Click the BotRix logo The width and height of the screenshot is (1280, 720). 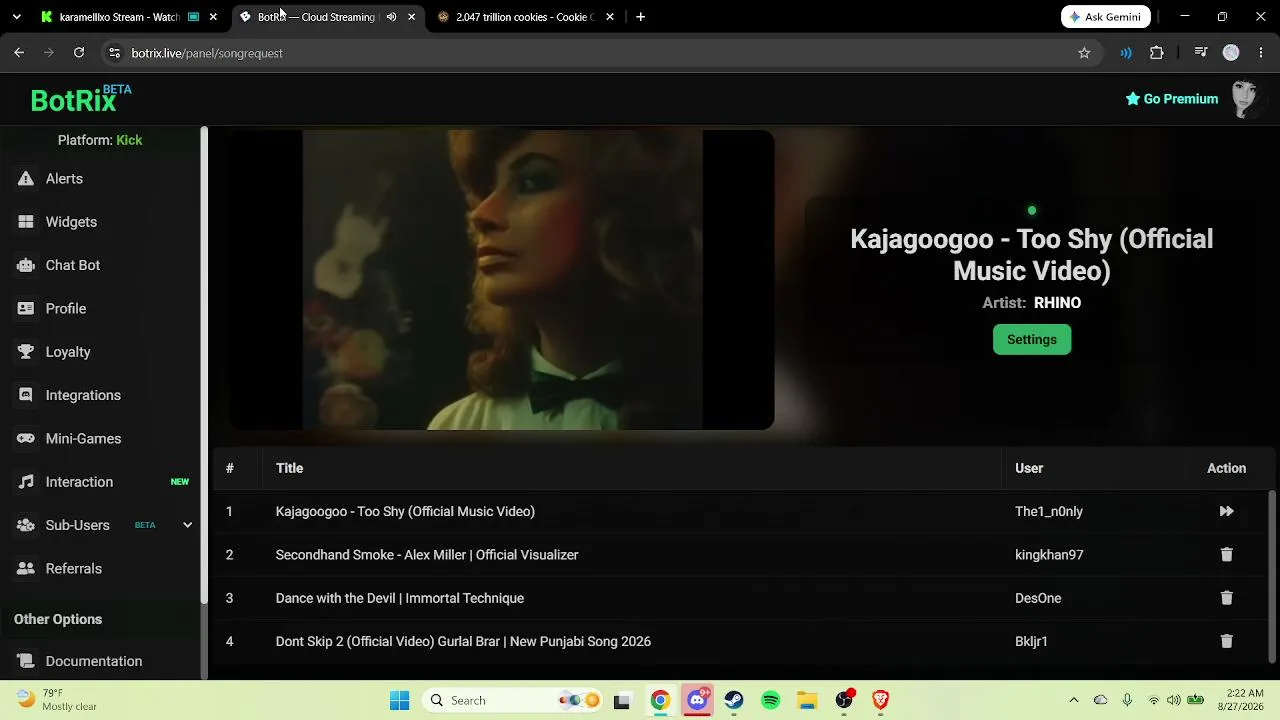81,99
